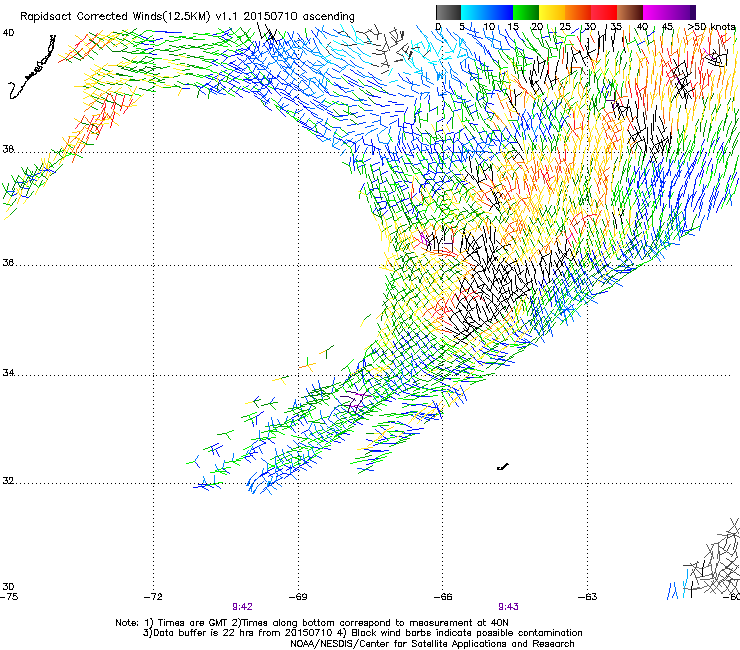Click the orange 25-30 knots legend segment

(578, 12)
